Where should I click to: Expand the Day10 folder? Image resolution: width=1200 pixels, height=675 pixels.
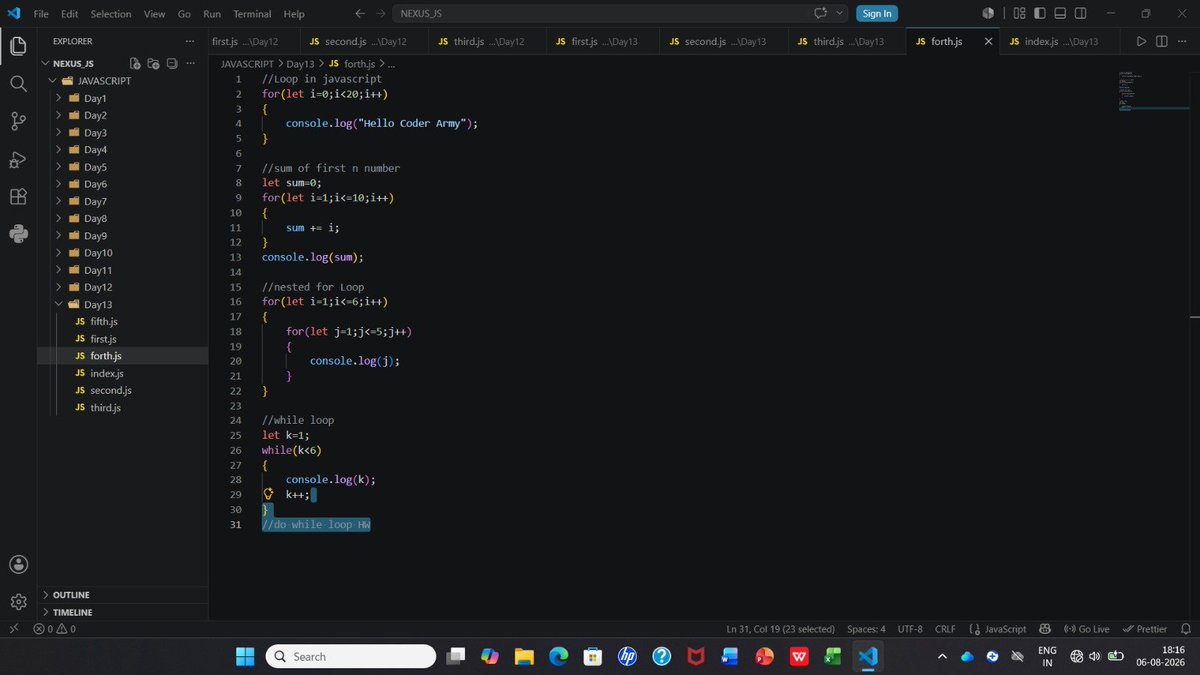(61, 253)
